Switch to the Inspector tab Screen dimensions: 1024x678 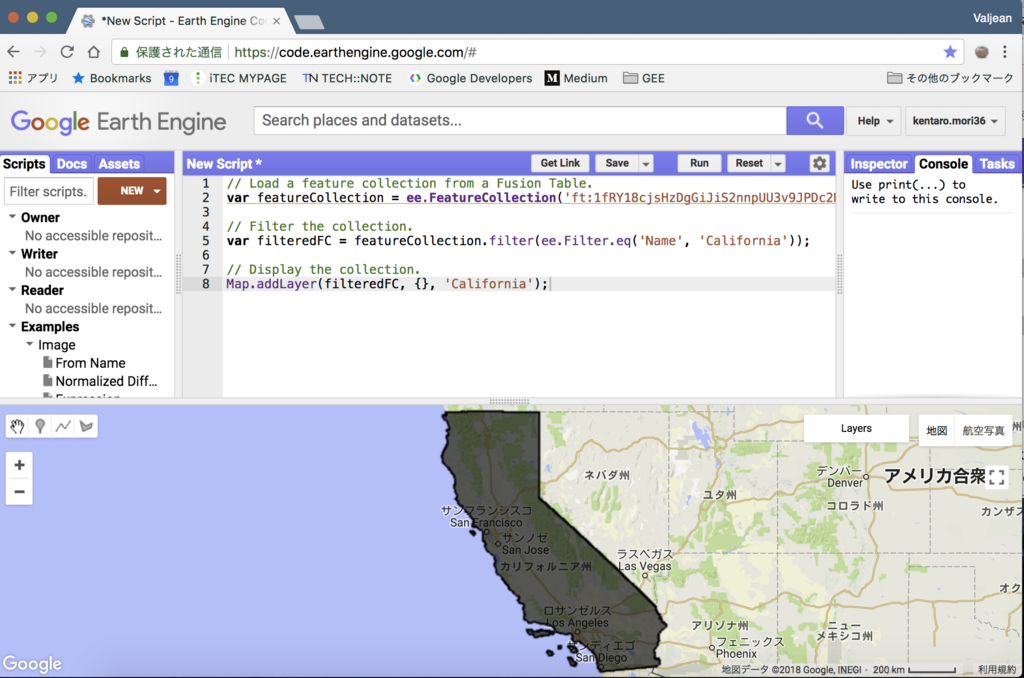pyautogui.click(x=878, y=164)
